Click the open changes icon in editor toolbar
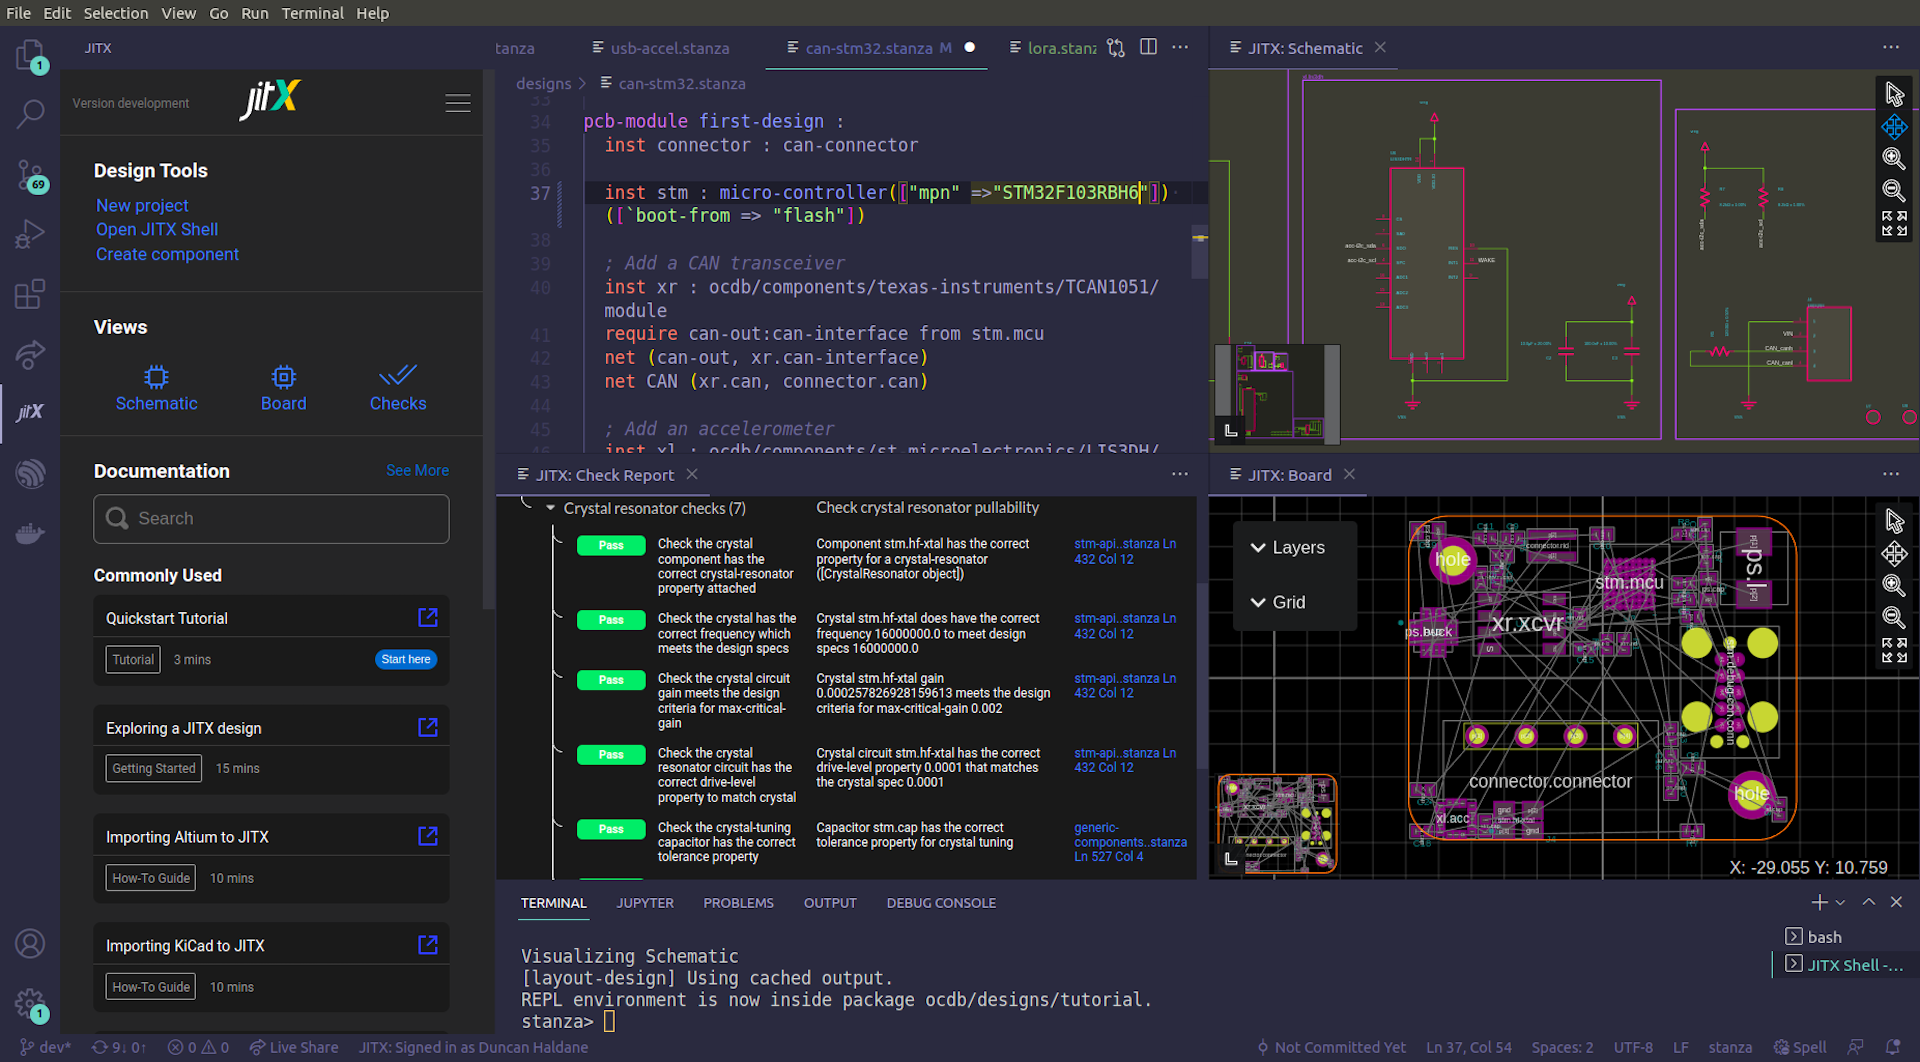 pos(1116,48)
